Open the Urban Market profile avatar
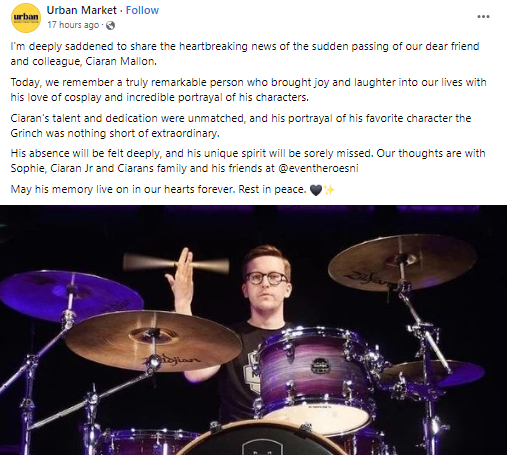This screenshot has height=455, width=507. pos(26,18)
